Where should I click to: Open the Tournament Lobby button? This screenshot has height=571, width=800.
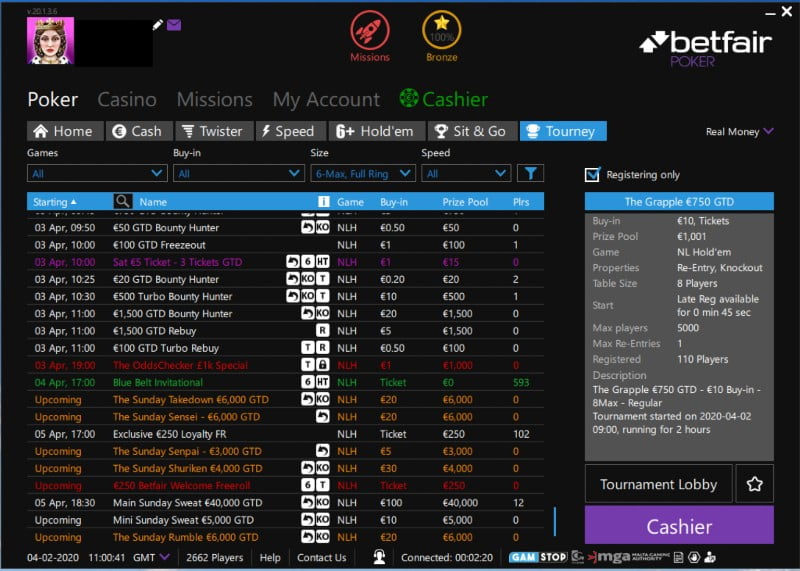(659, 484)
